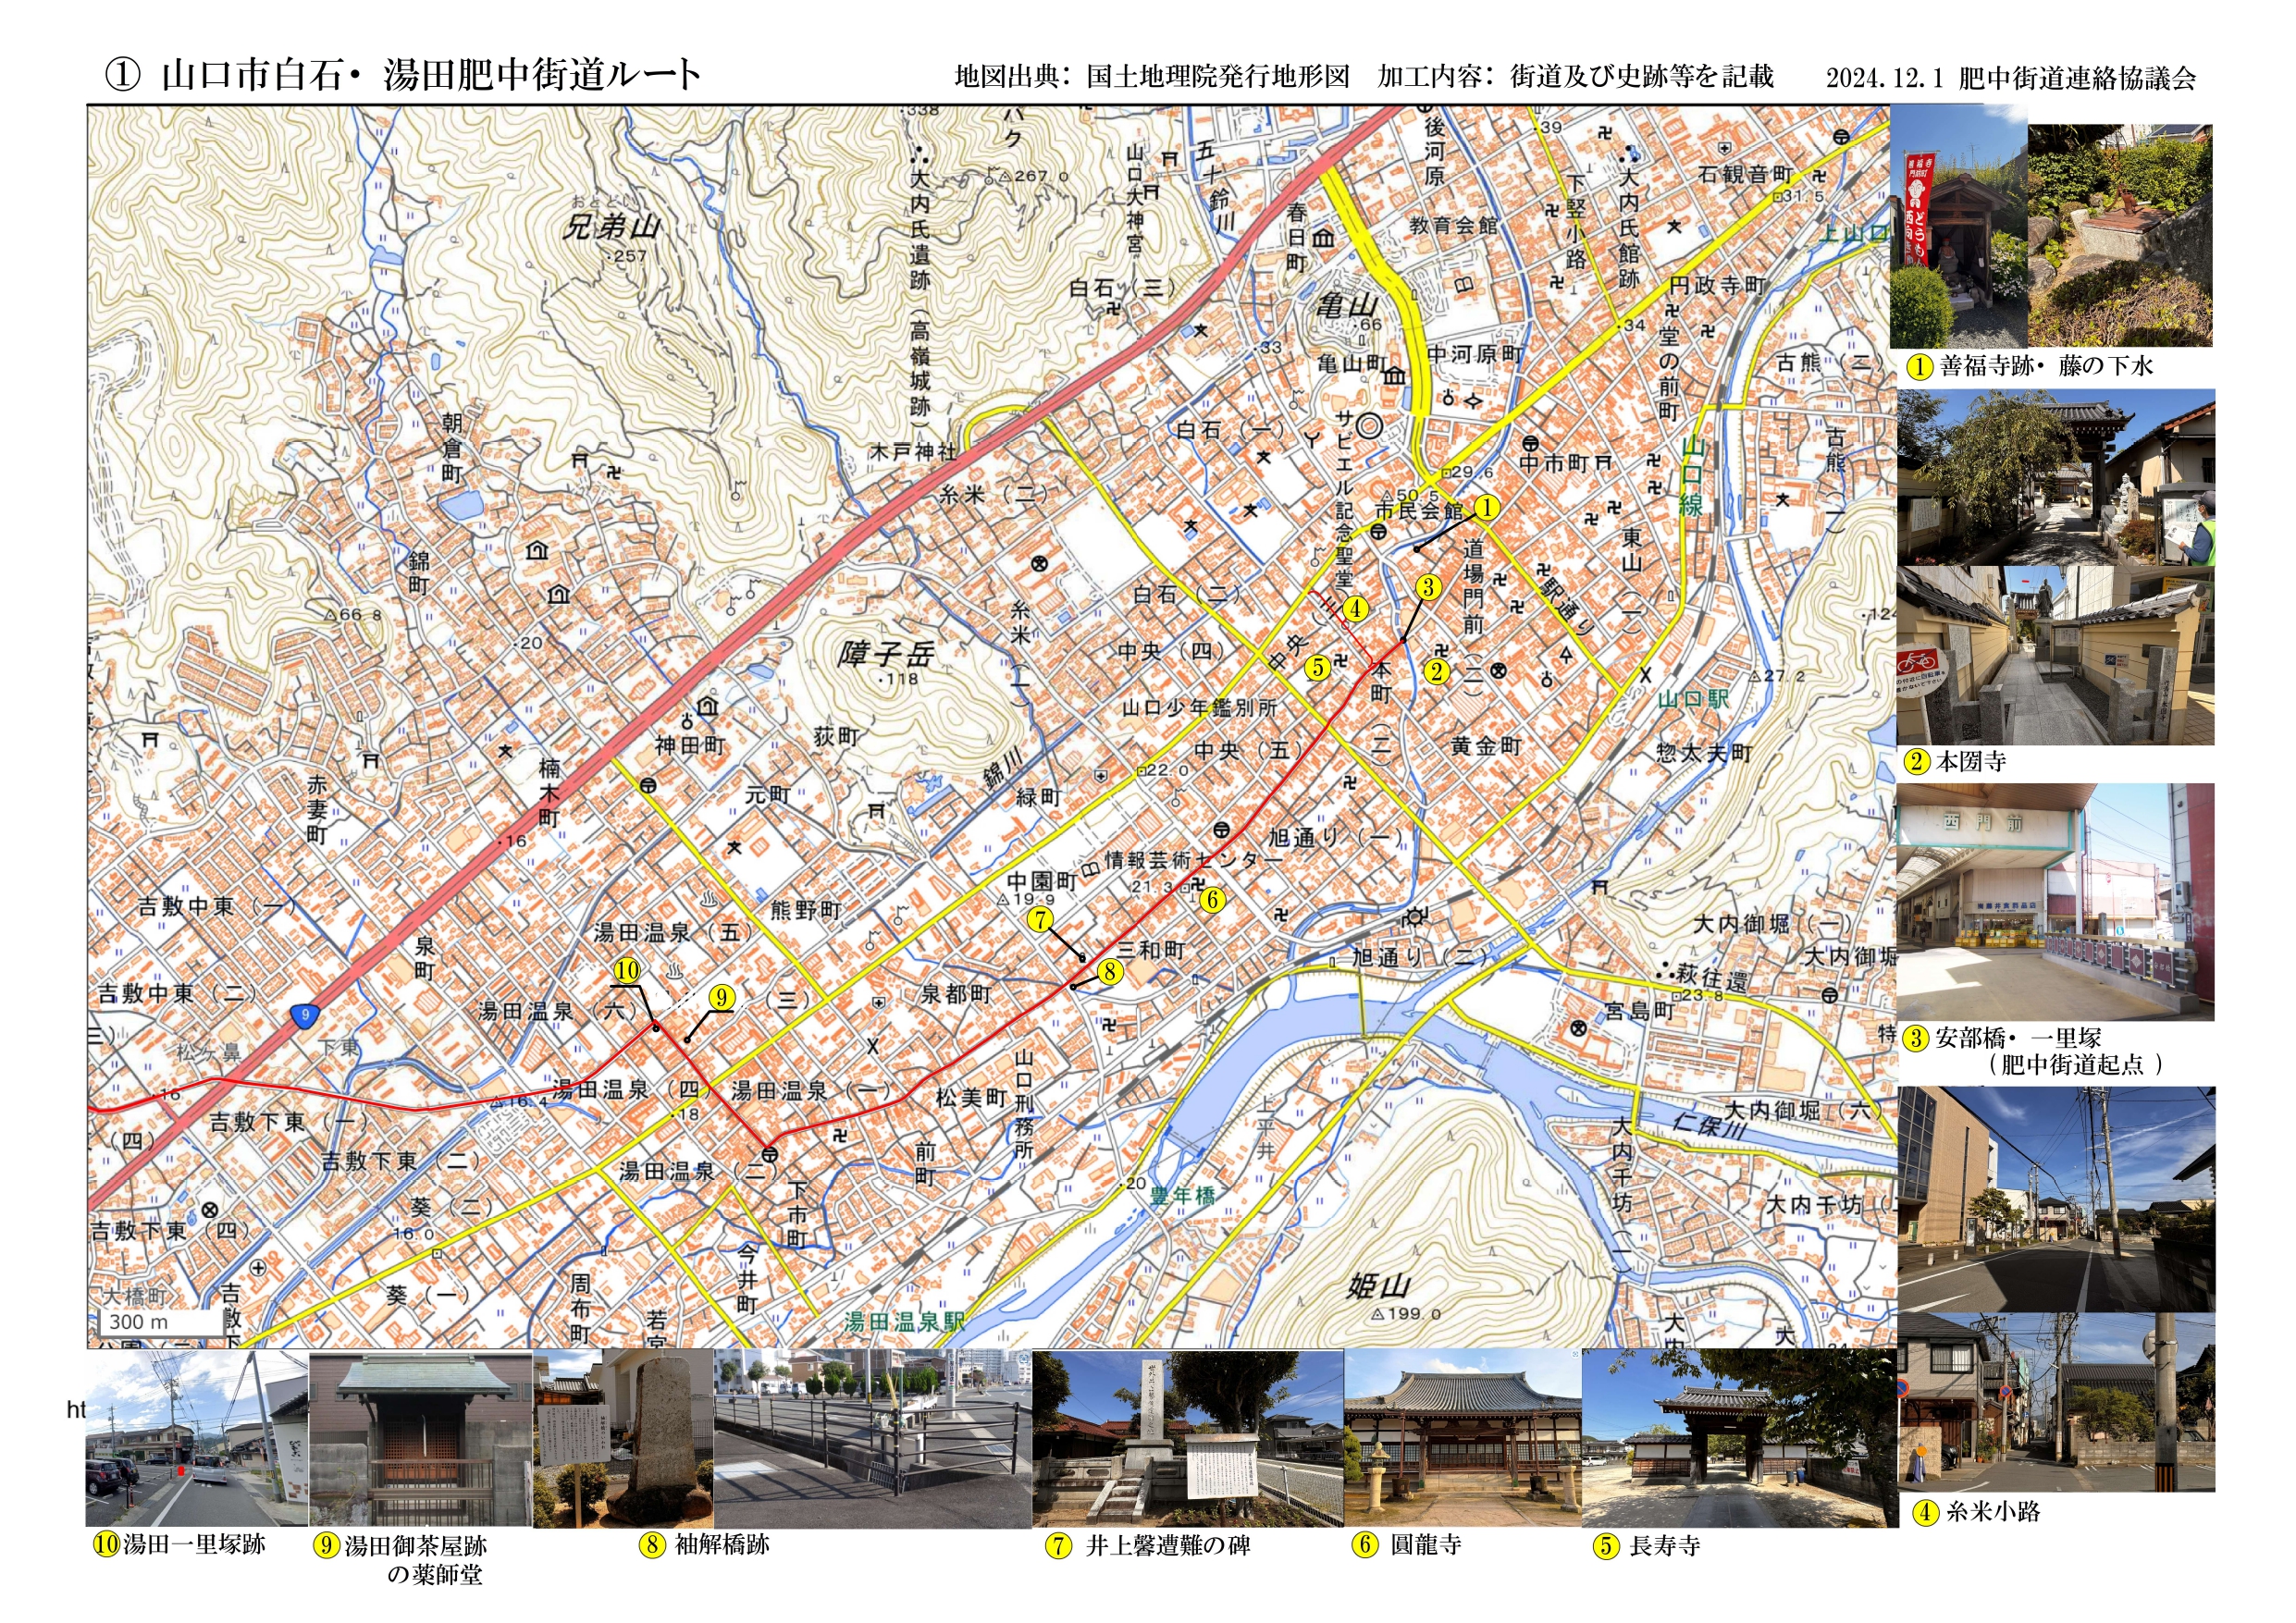Image resolution: width=2296 pixels, height=1623 pixels.
Task: Click map marker 8 near 三和町
Action: [x=1109, y=971]
